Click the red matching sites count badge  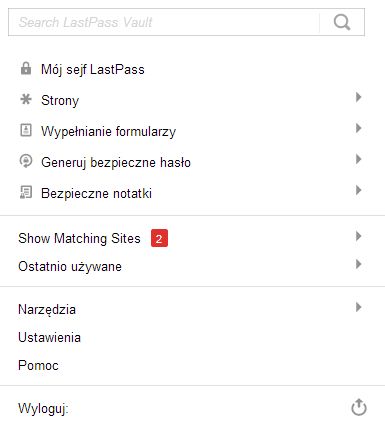point(159,238)
